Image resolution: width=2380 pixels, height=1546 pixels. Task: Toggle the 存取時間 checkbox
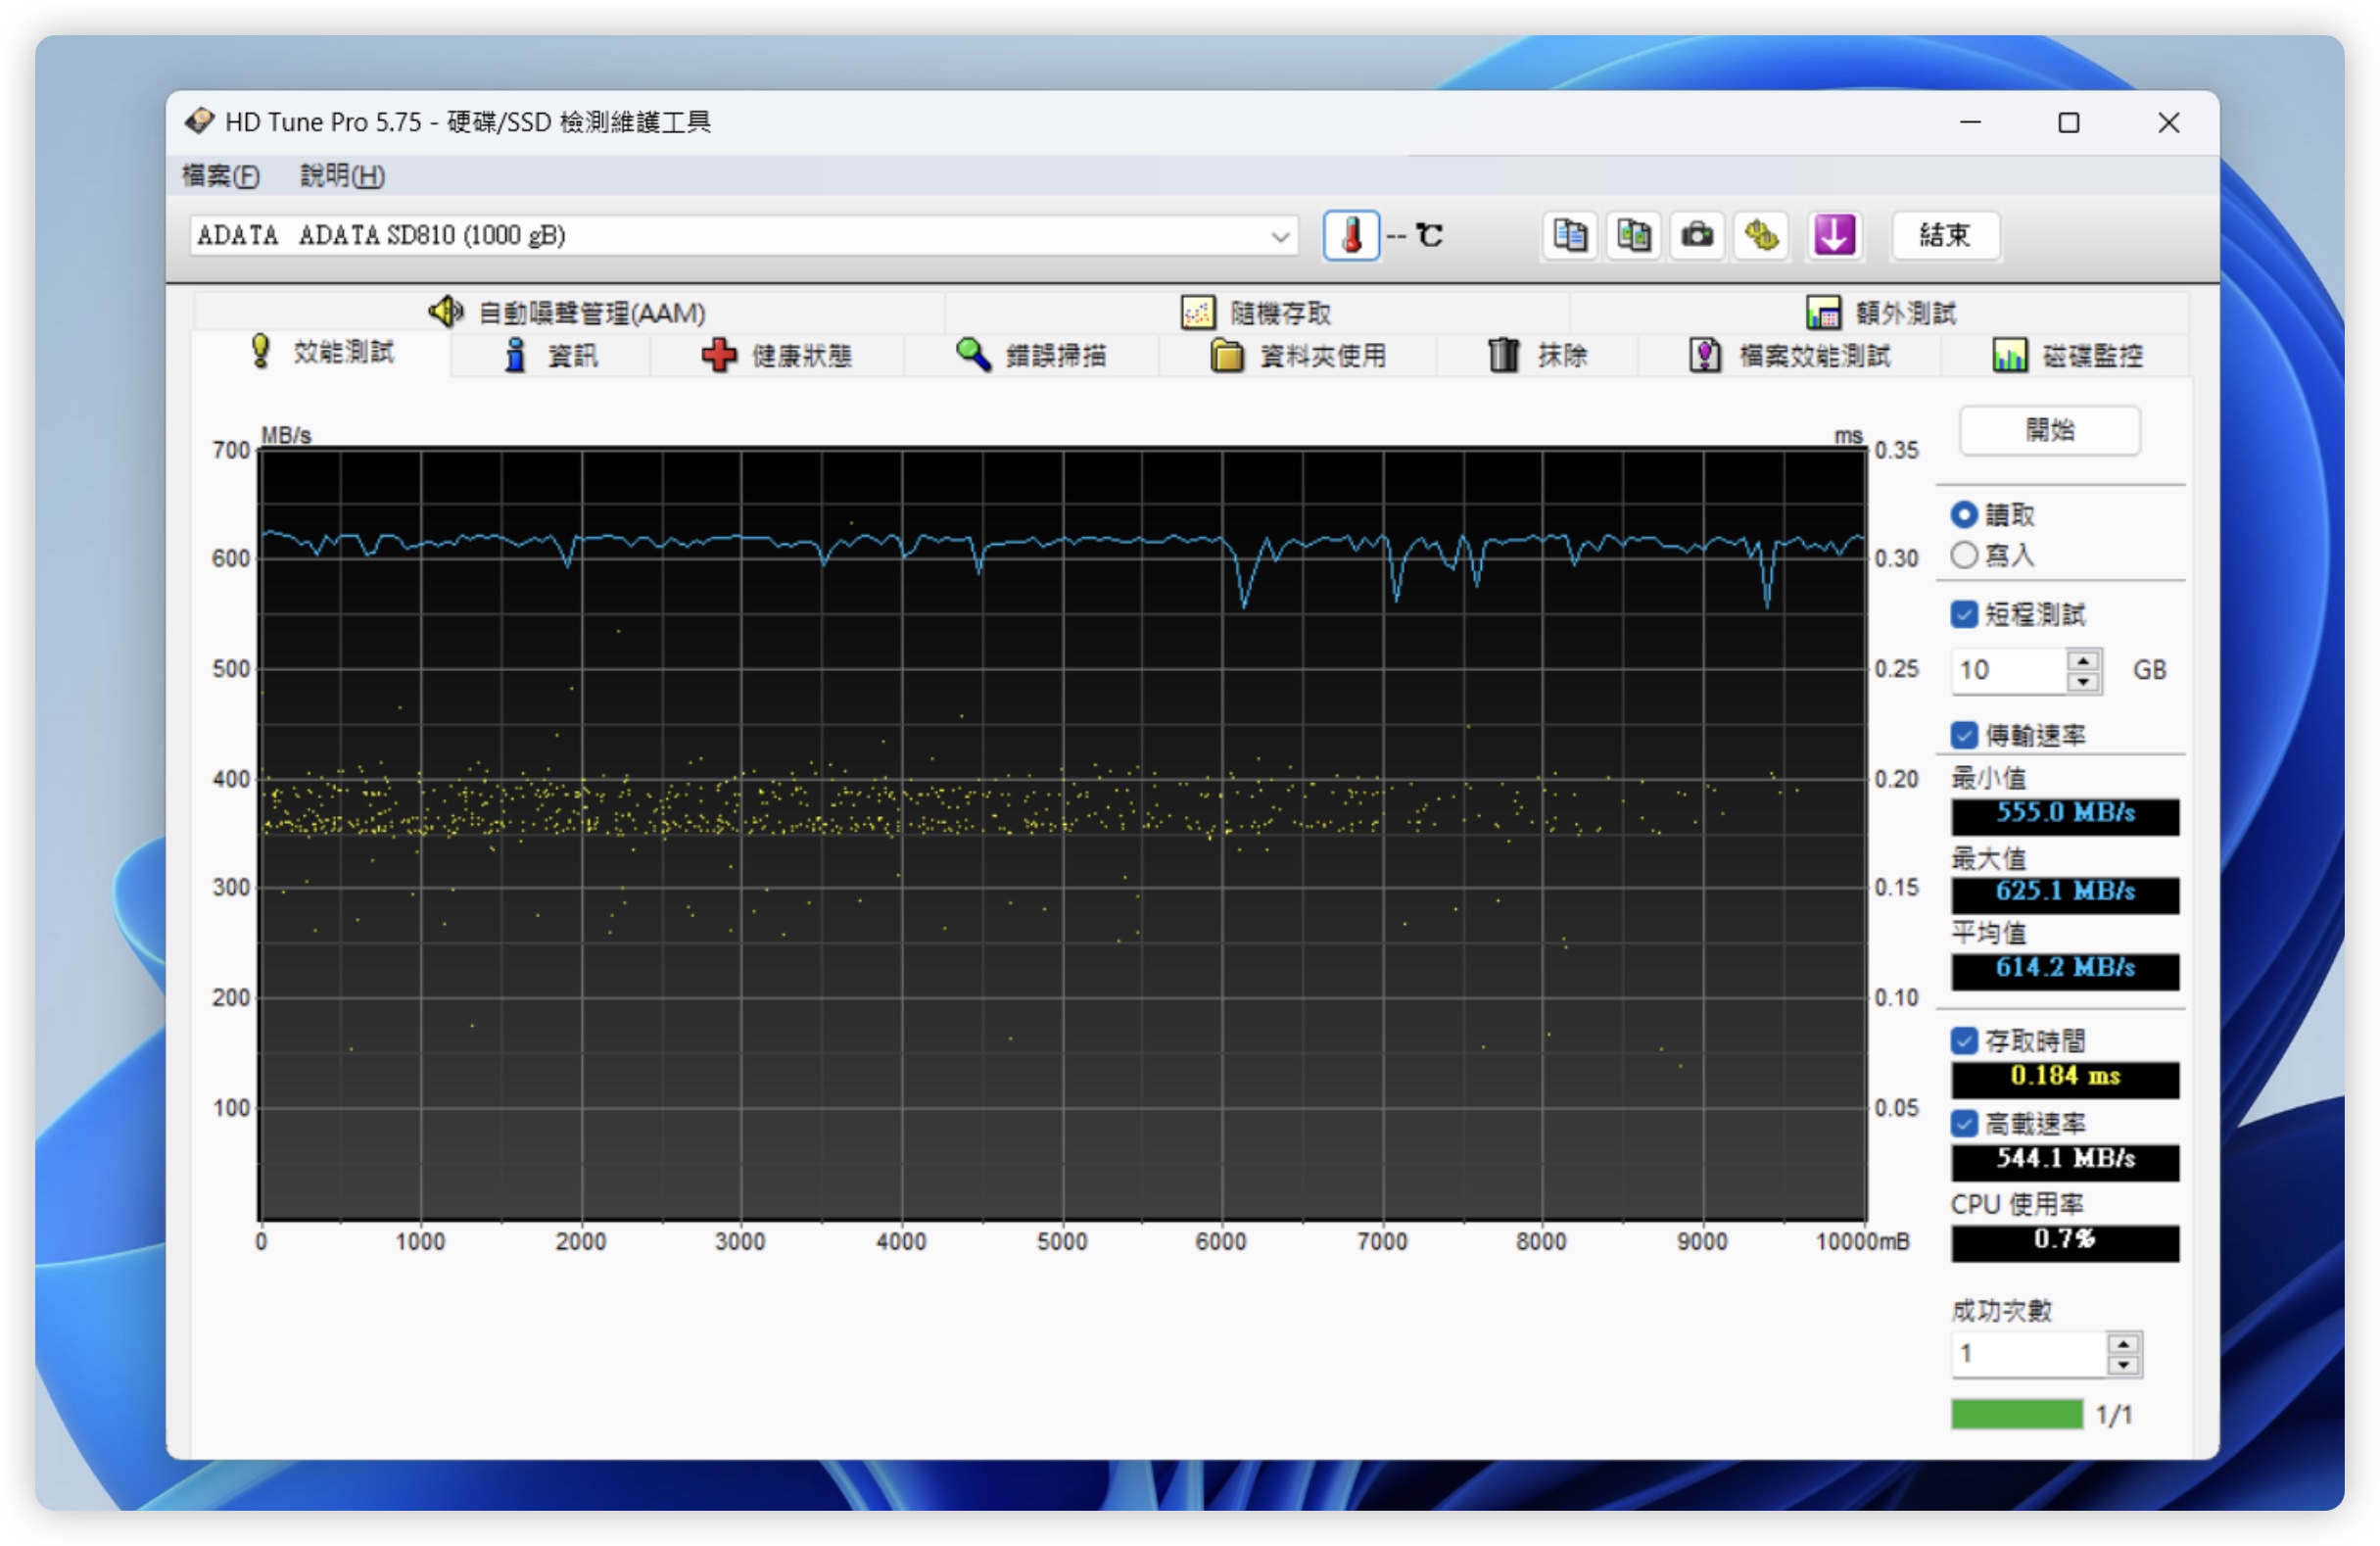(x=1963, y=1041)
